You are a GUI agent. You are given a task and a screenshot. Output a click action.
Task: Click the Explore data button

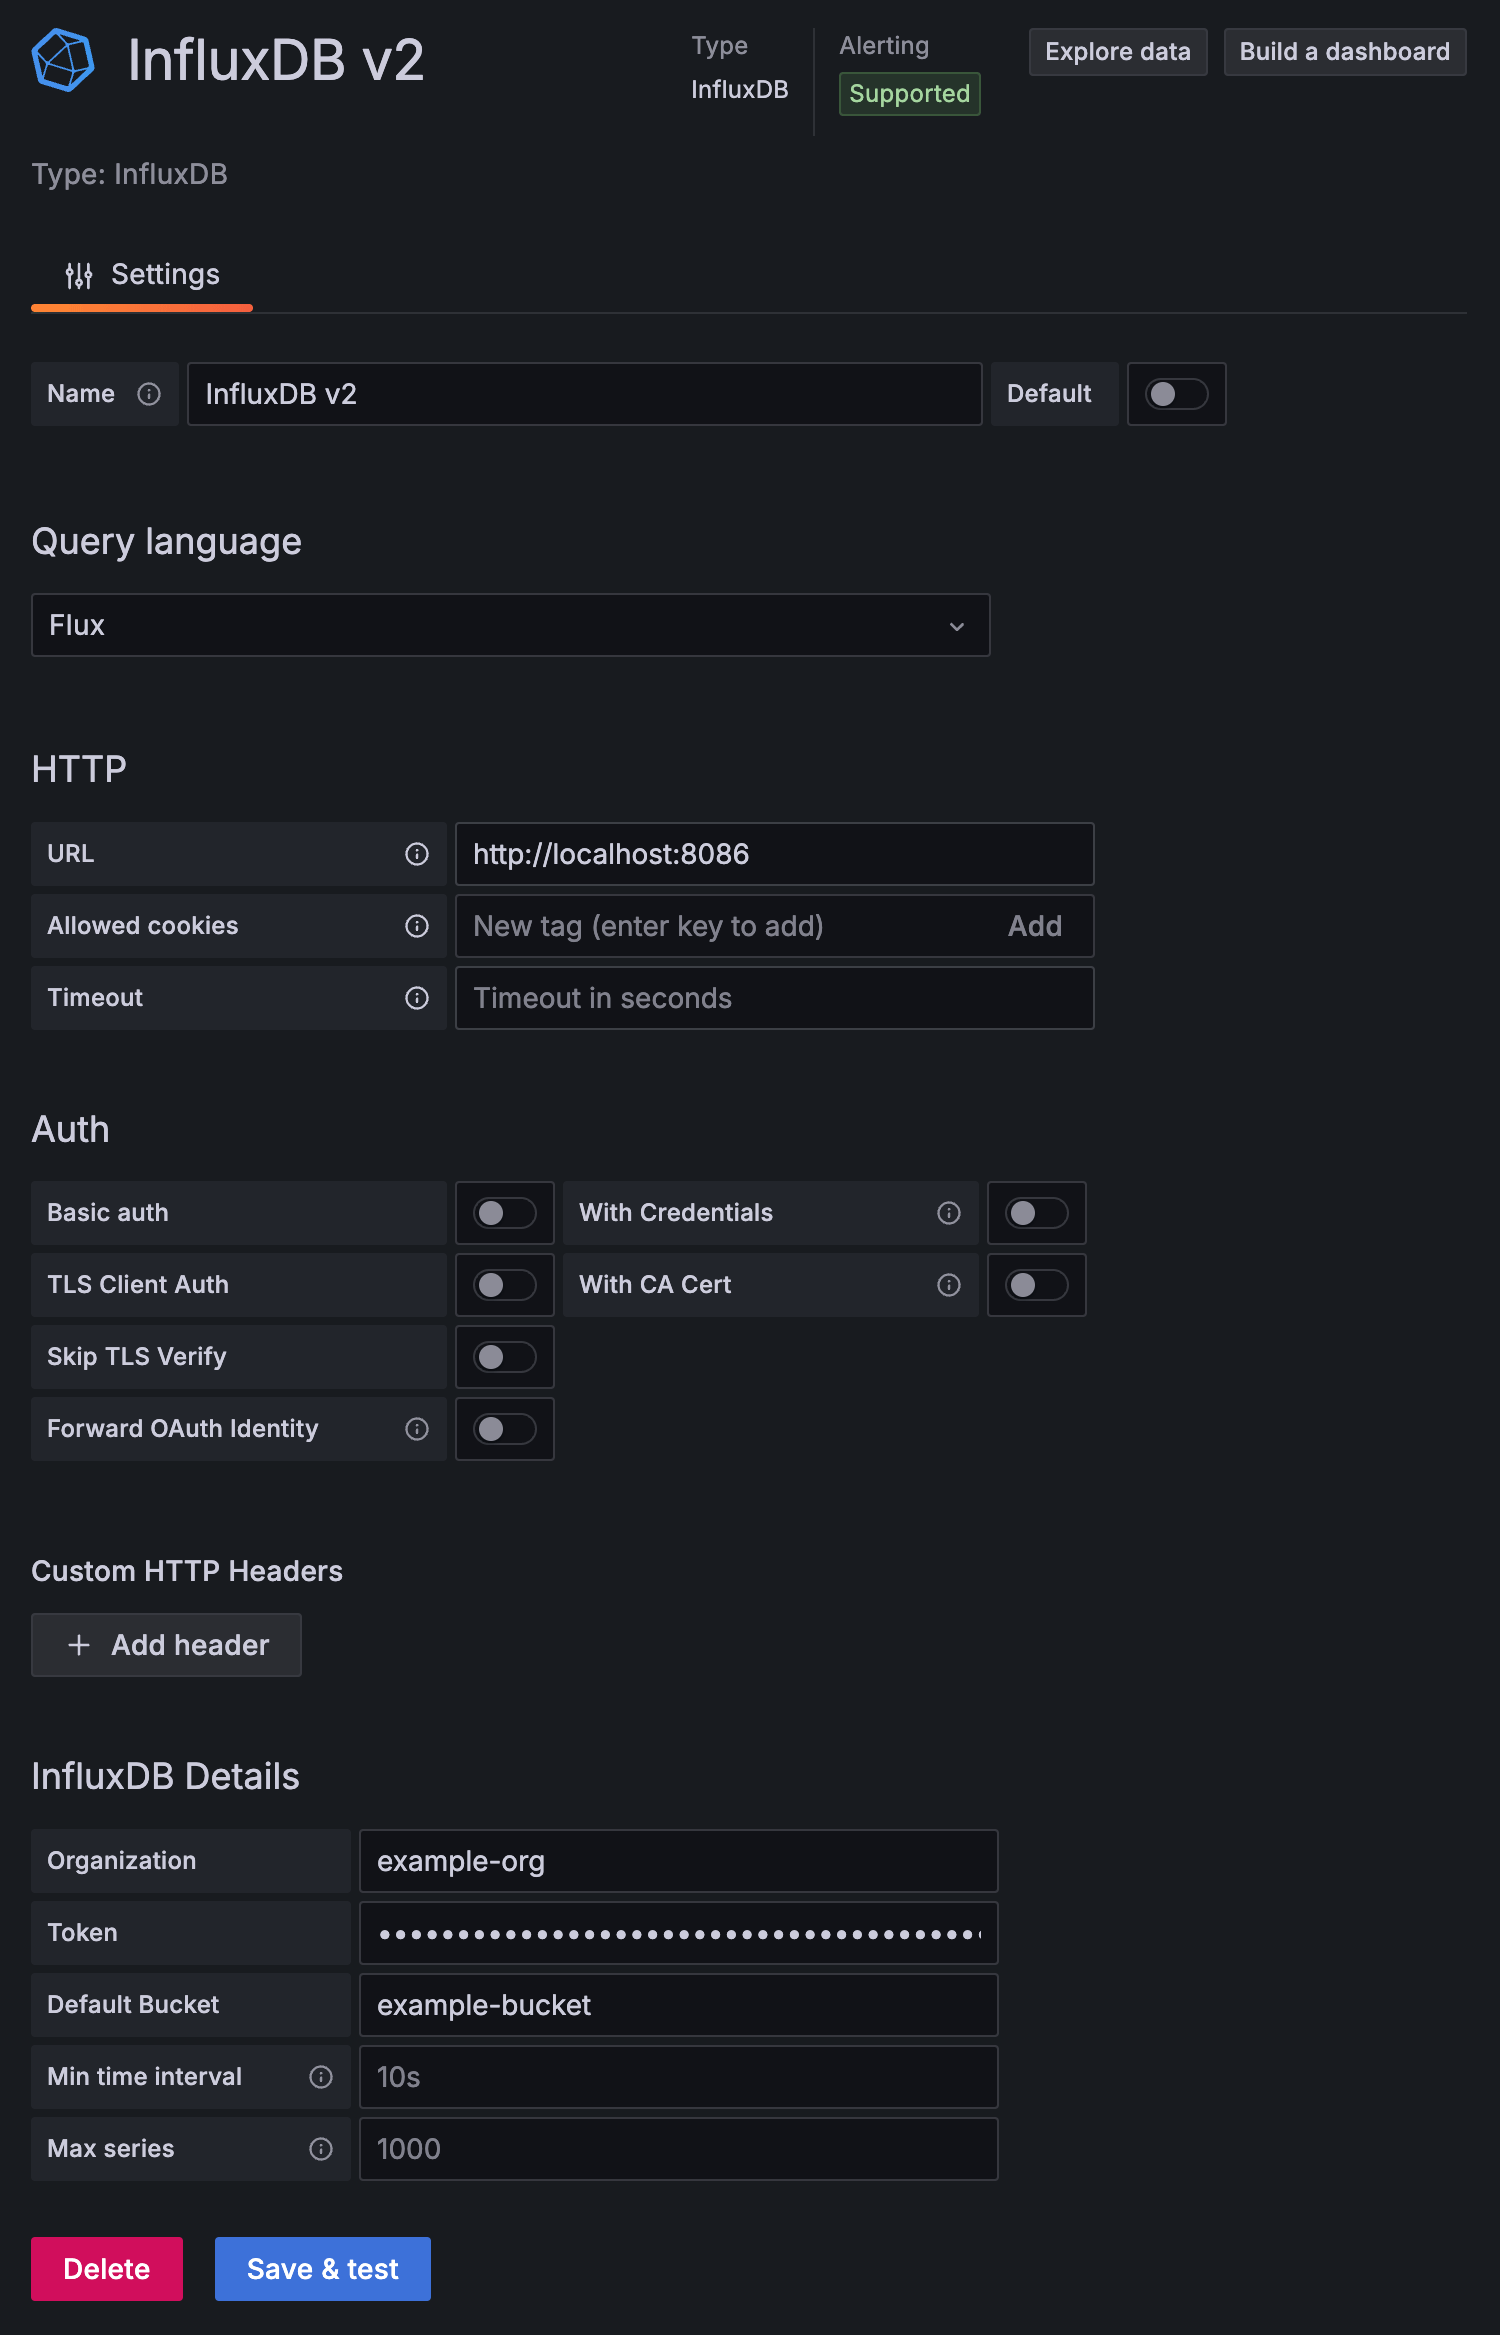tap(1117, 52)
